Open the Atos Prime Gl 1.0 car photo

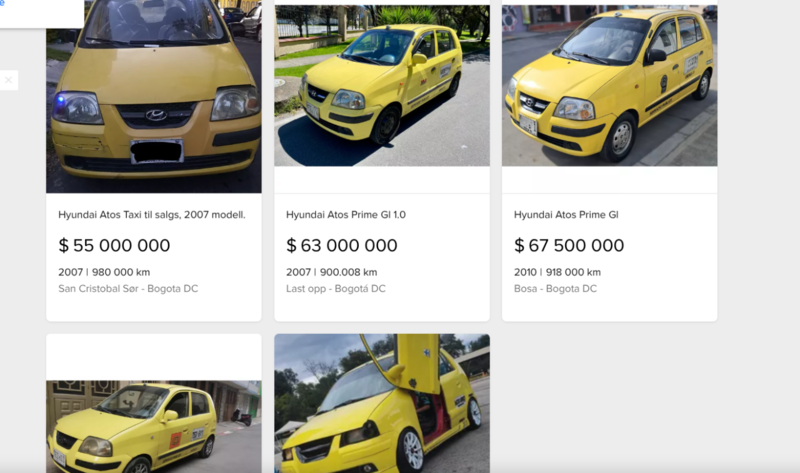[x=382, y=85]
